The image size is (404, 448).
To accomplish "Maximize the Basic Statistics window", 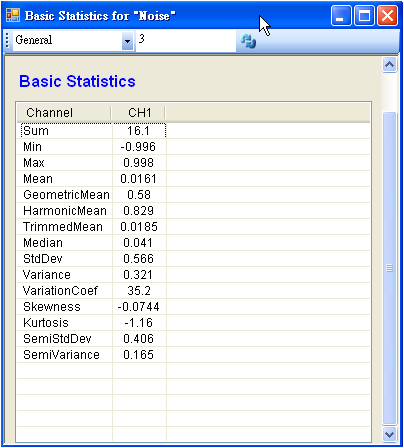I will click(x=364, y=16).
